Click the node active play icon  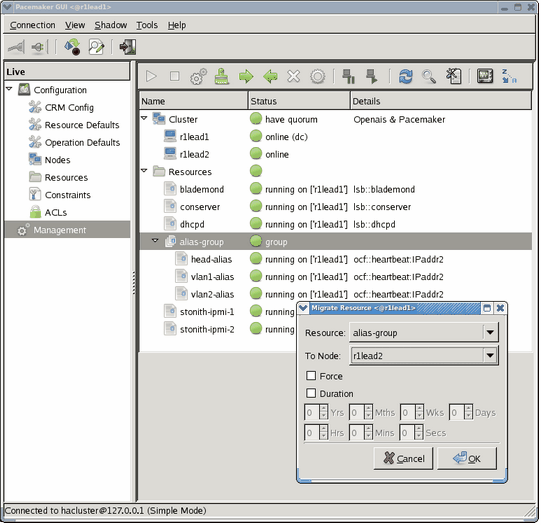coord(372,76)
